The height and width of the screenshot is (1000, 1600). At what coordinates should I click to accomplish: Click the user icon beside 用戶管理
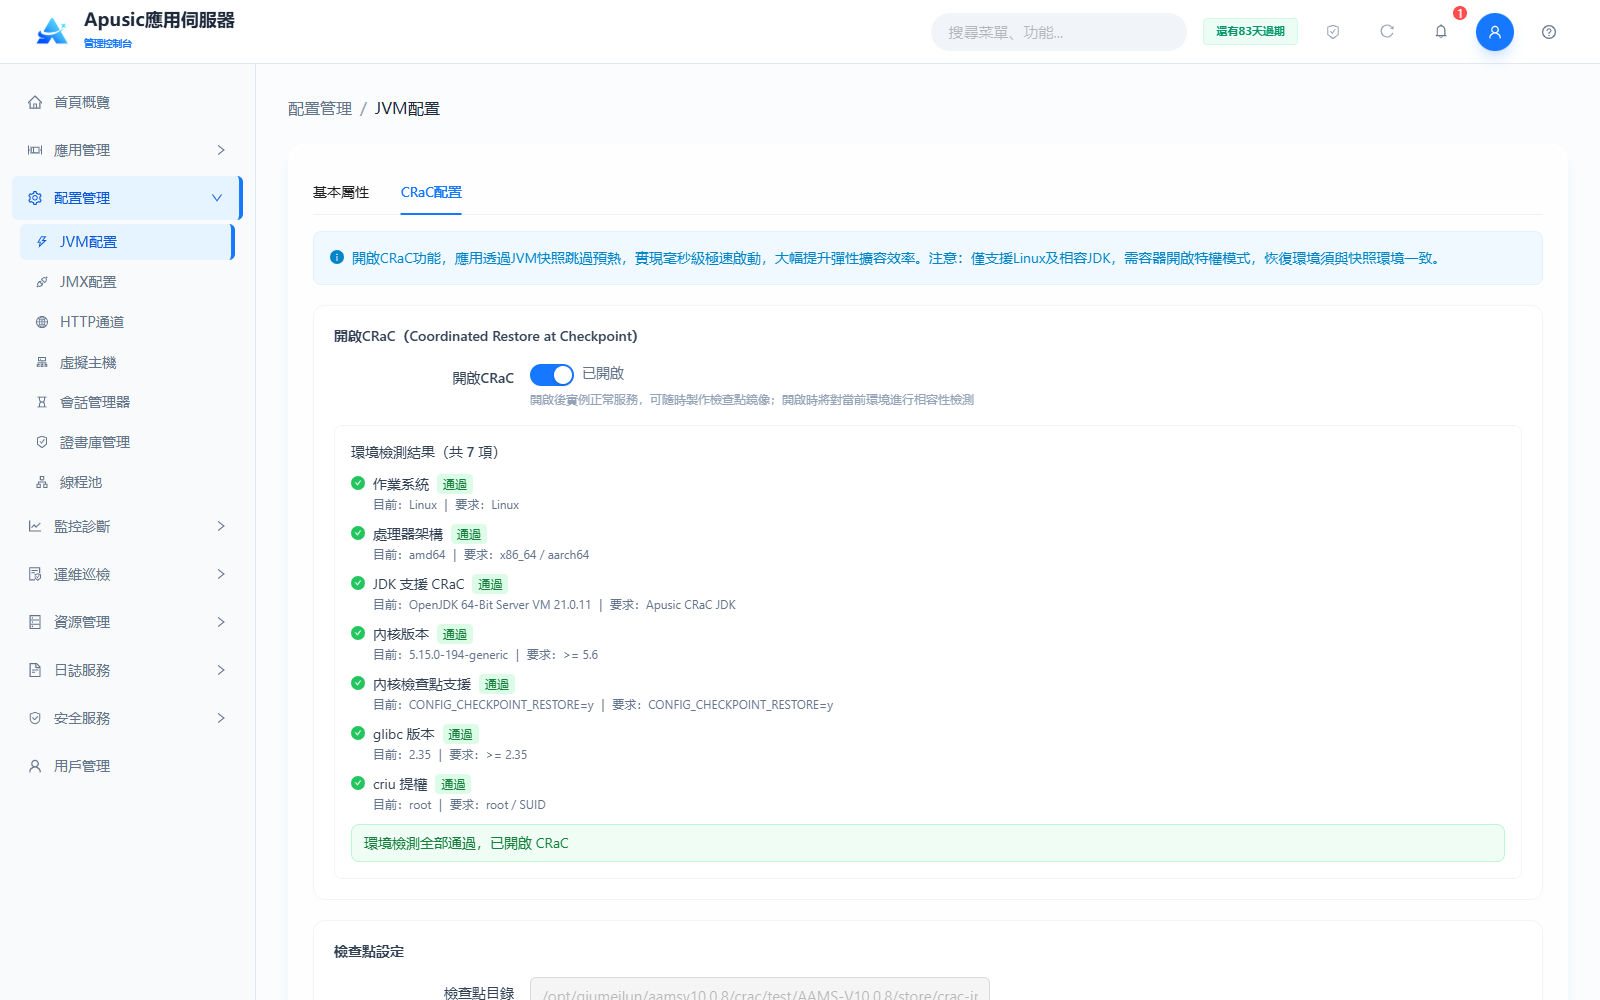(x=35, y=766)
